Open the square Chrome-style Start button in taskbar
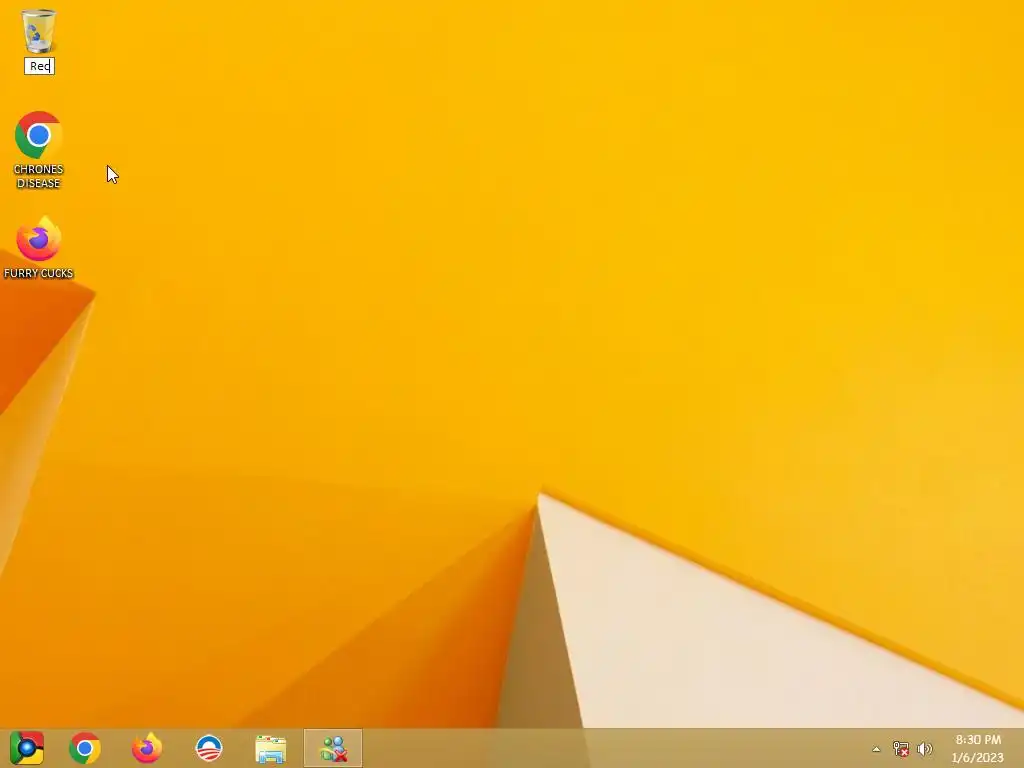 point(27,748)
